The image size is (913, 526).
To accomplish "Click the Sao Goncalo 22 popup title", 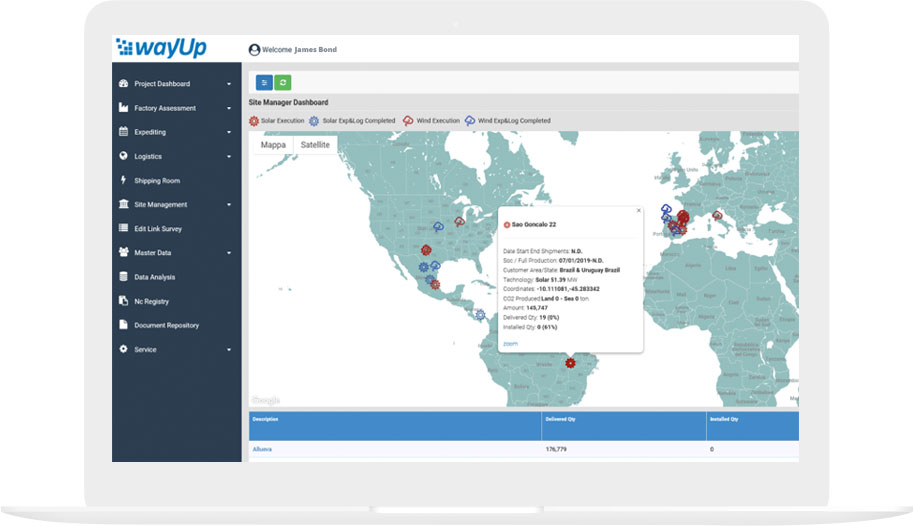I will click(534, 224).
